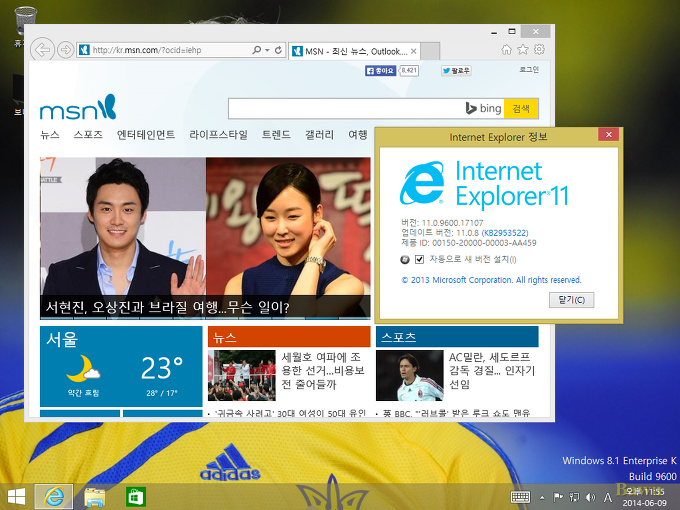The width and height of the screenshot is (680, 510).
Task: Click the 로그인 link
Action: click(529, 69)
